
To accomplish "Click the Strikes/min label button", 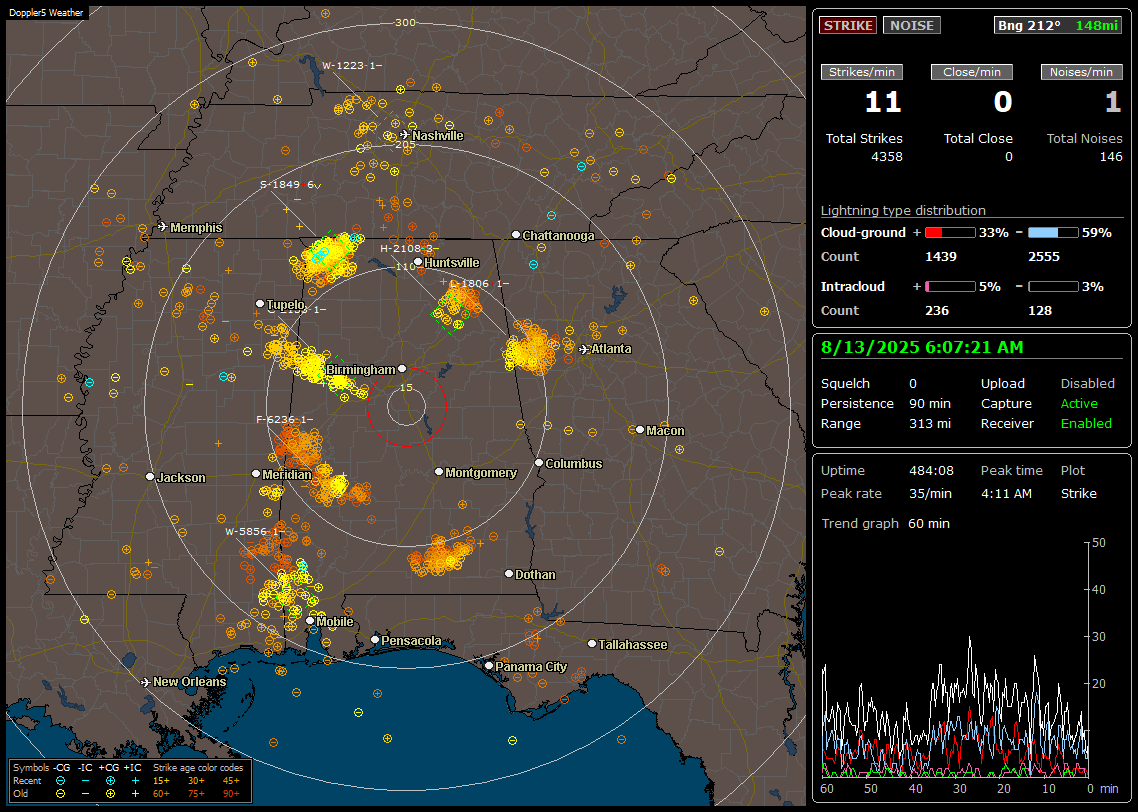I will (861, 72).
